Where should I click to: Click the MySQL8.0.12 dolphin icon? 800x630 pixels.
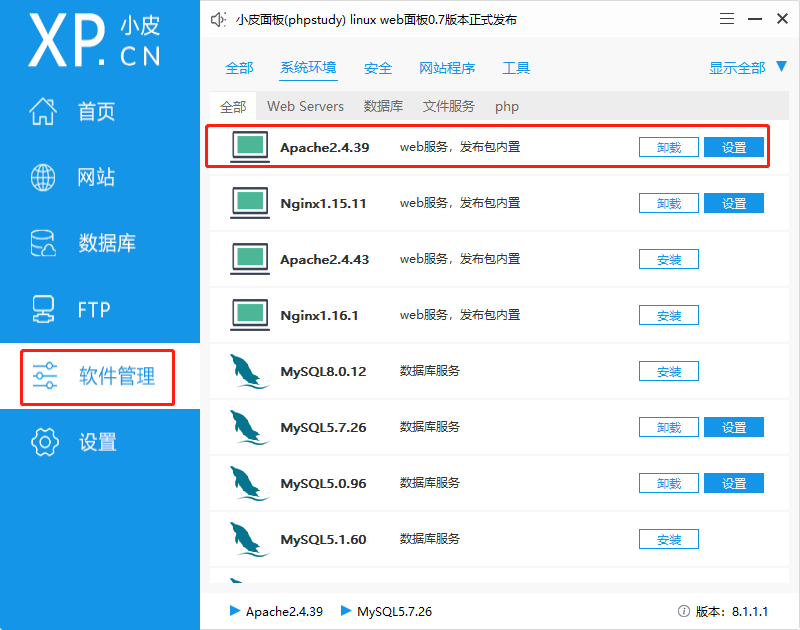pyautogui.click(x=249, y=371)
